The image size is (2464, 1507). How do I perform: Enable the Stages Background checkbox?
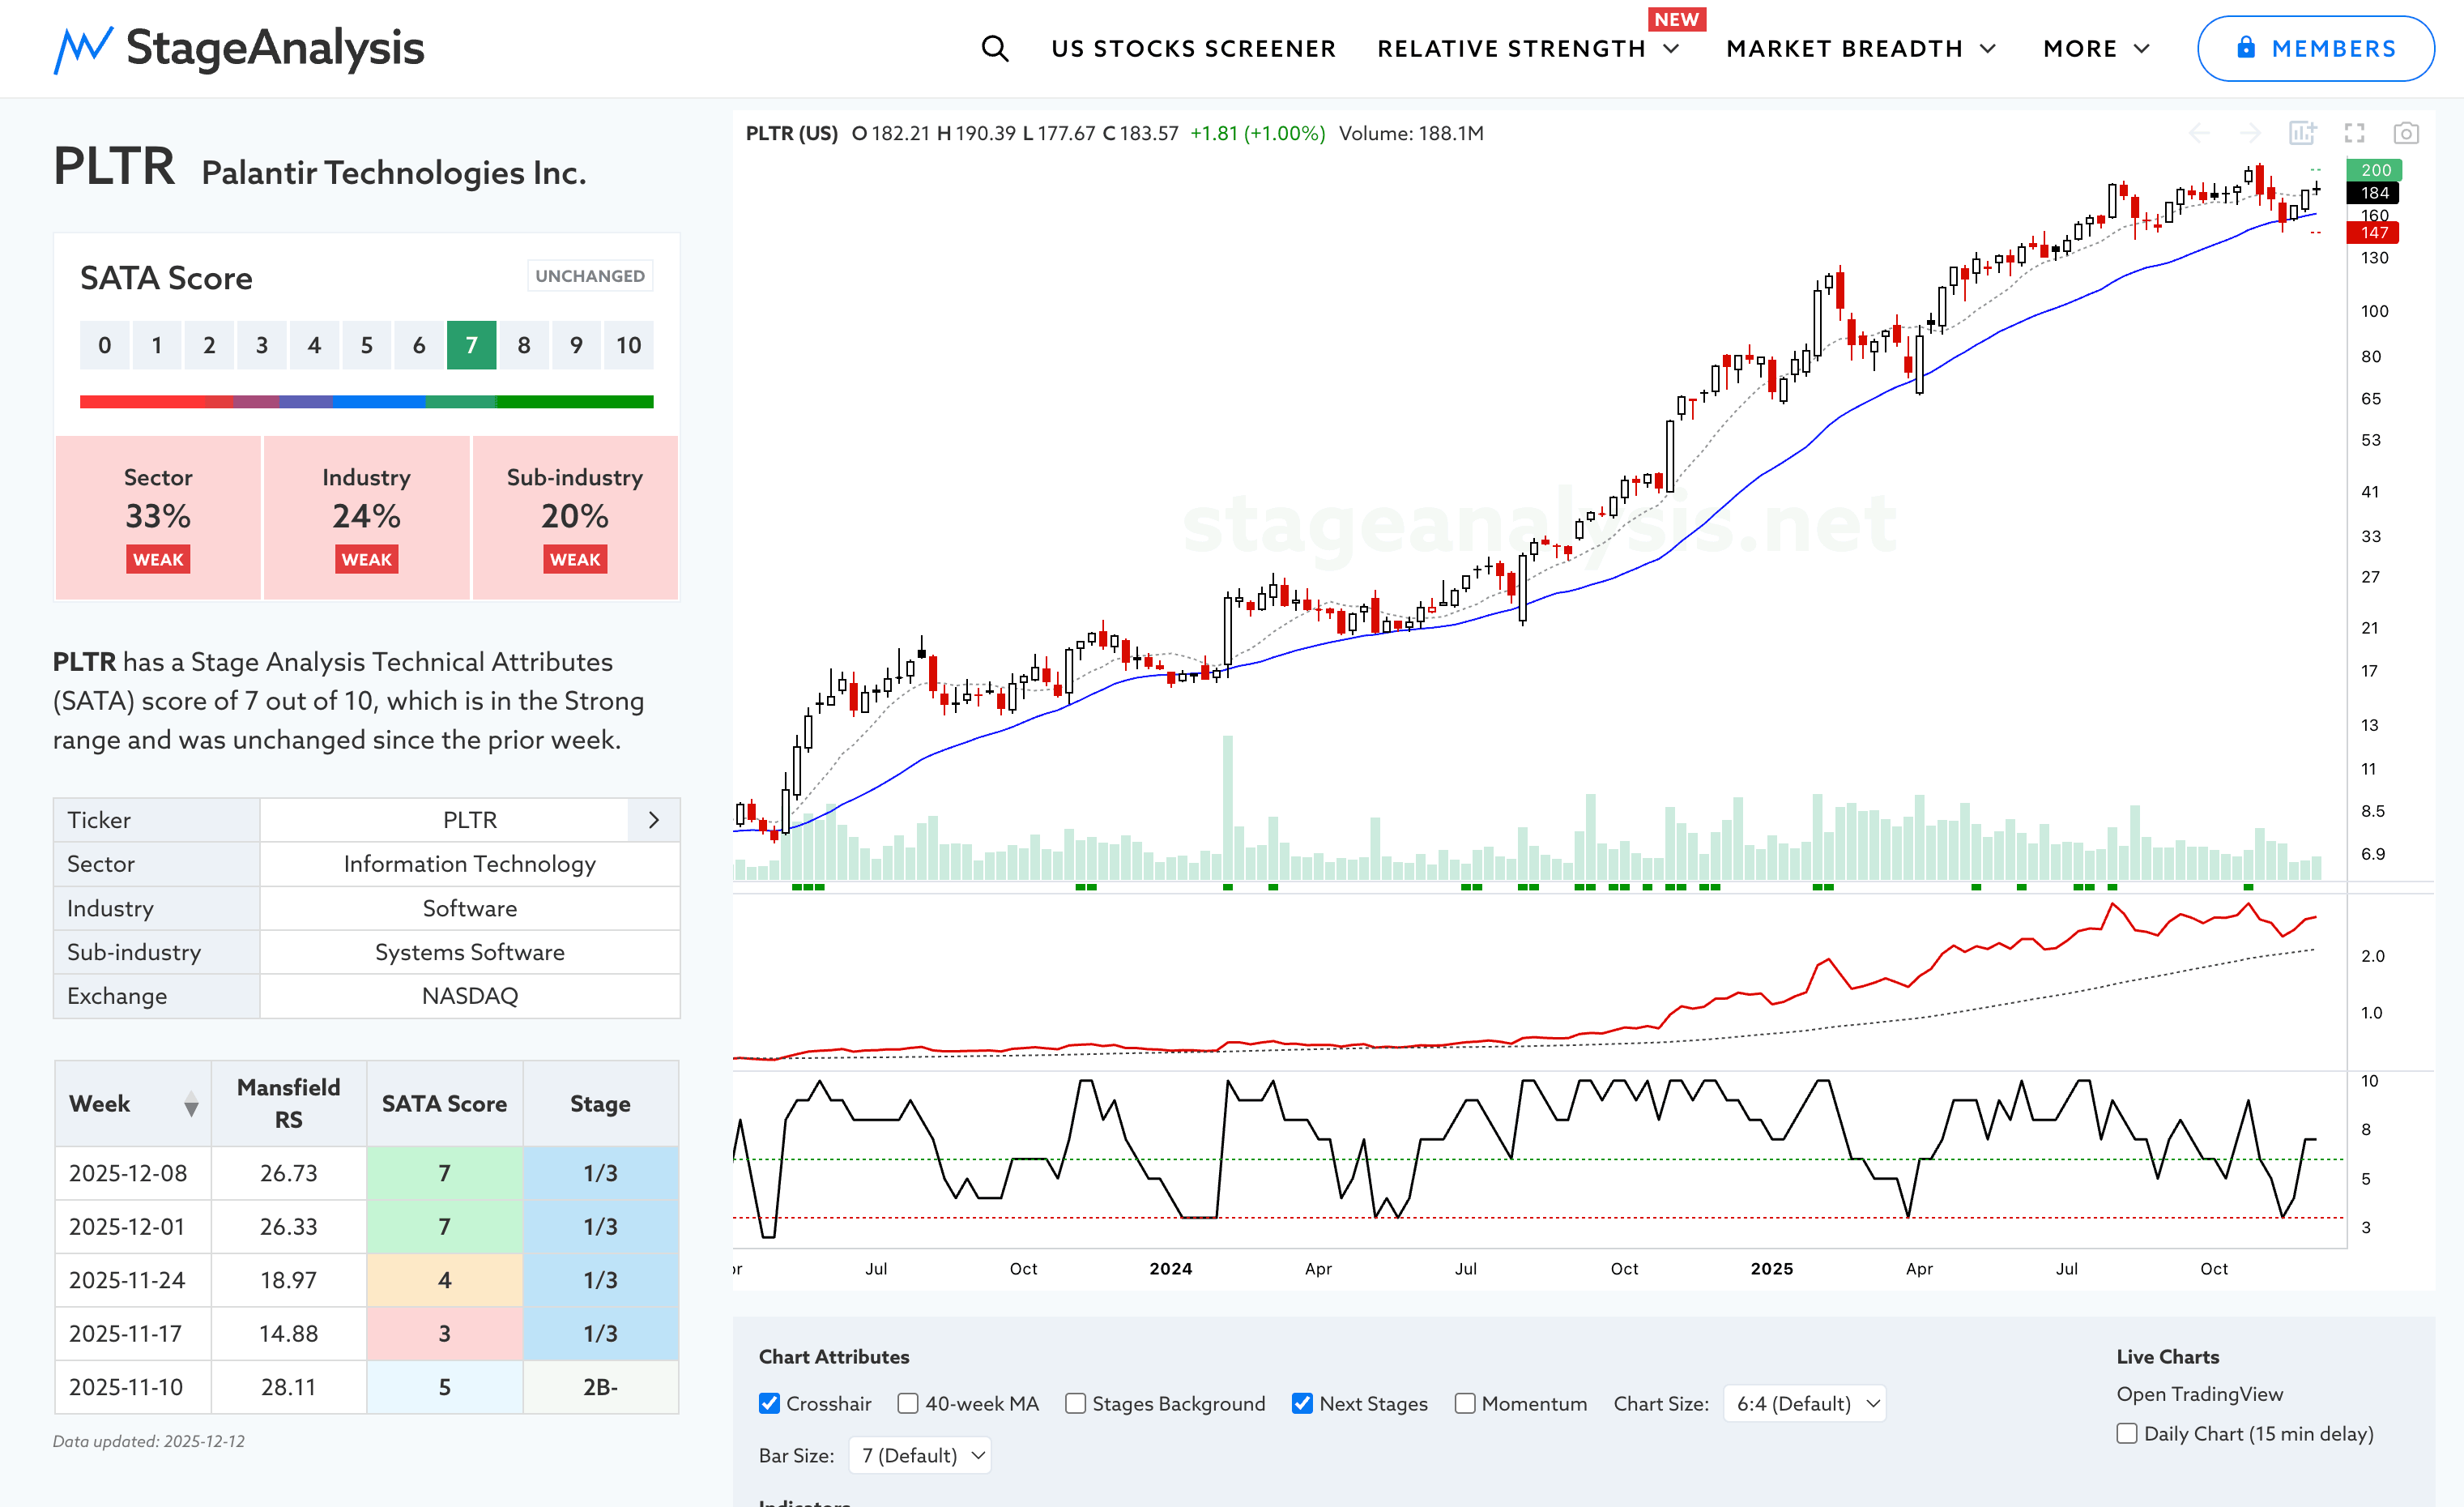pyautogui.click(x=1075, y=1403)
